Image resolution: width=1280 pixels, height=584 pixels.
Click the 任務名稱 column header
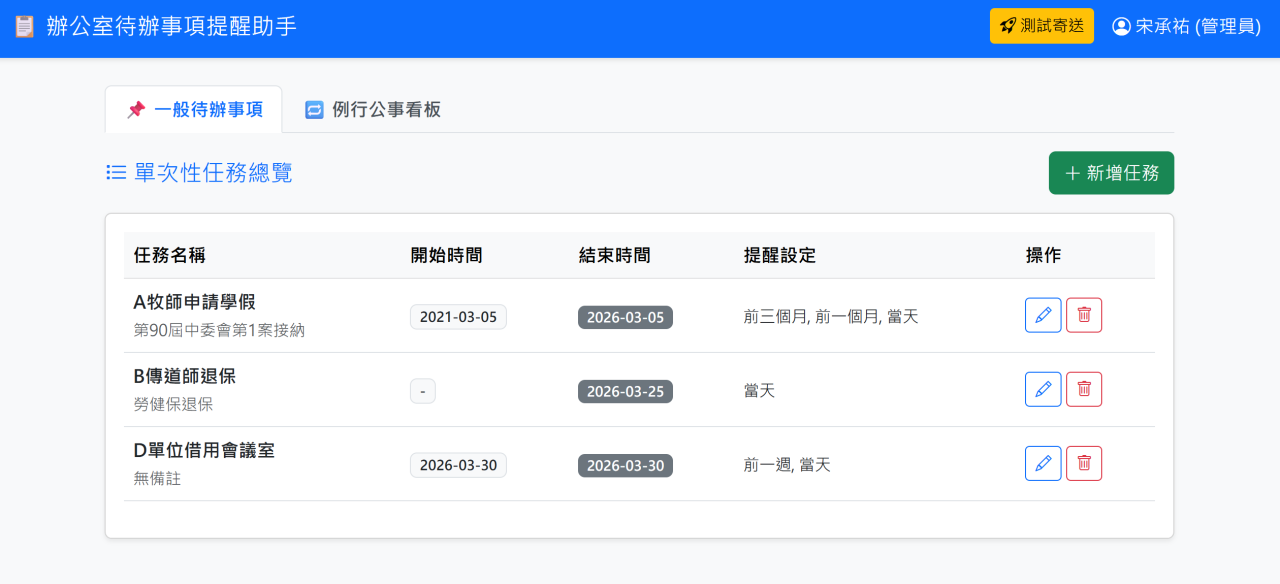[x=170, y=255]
